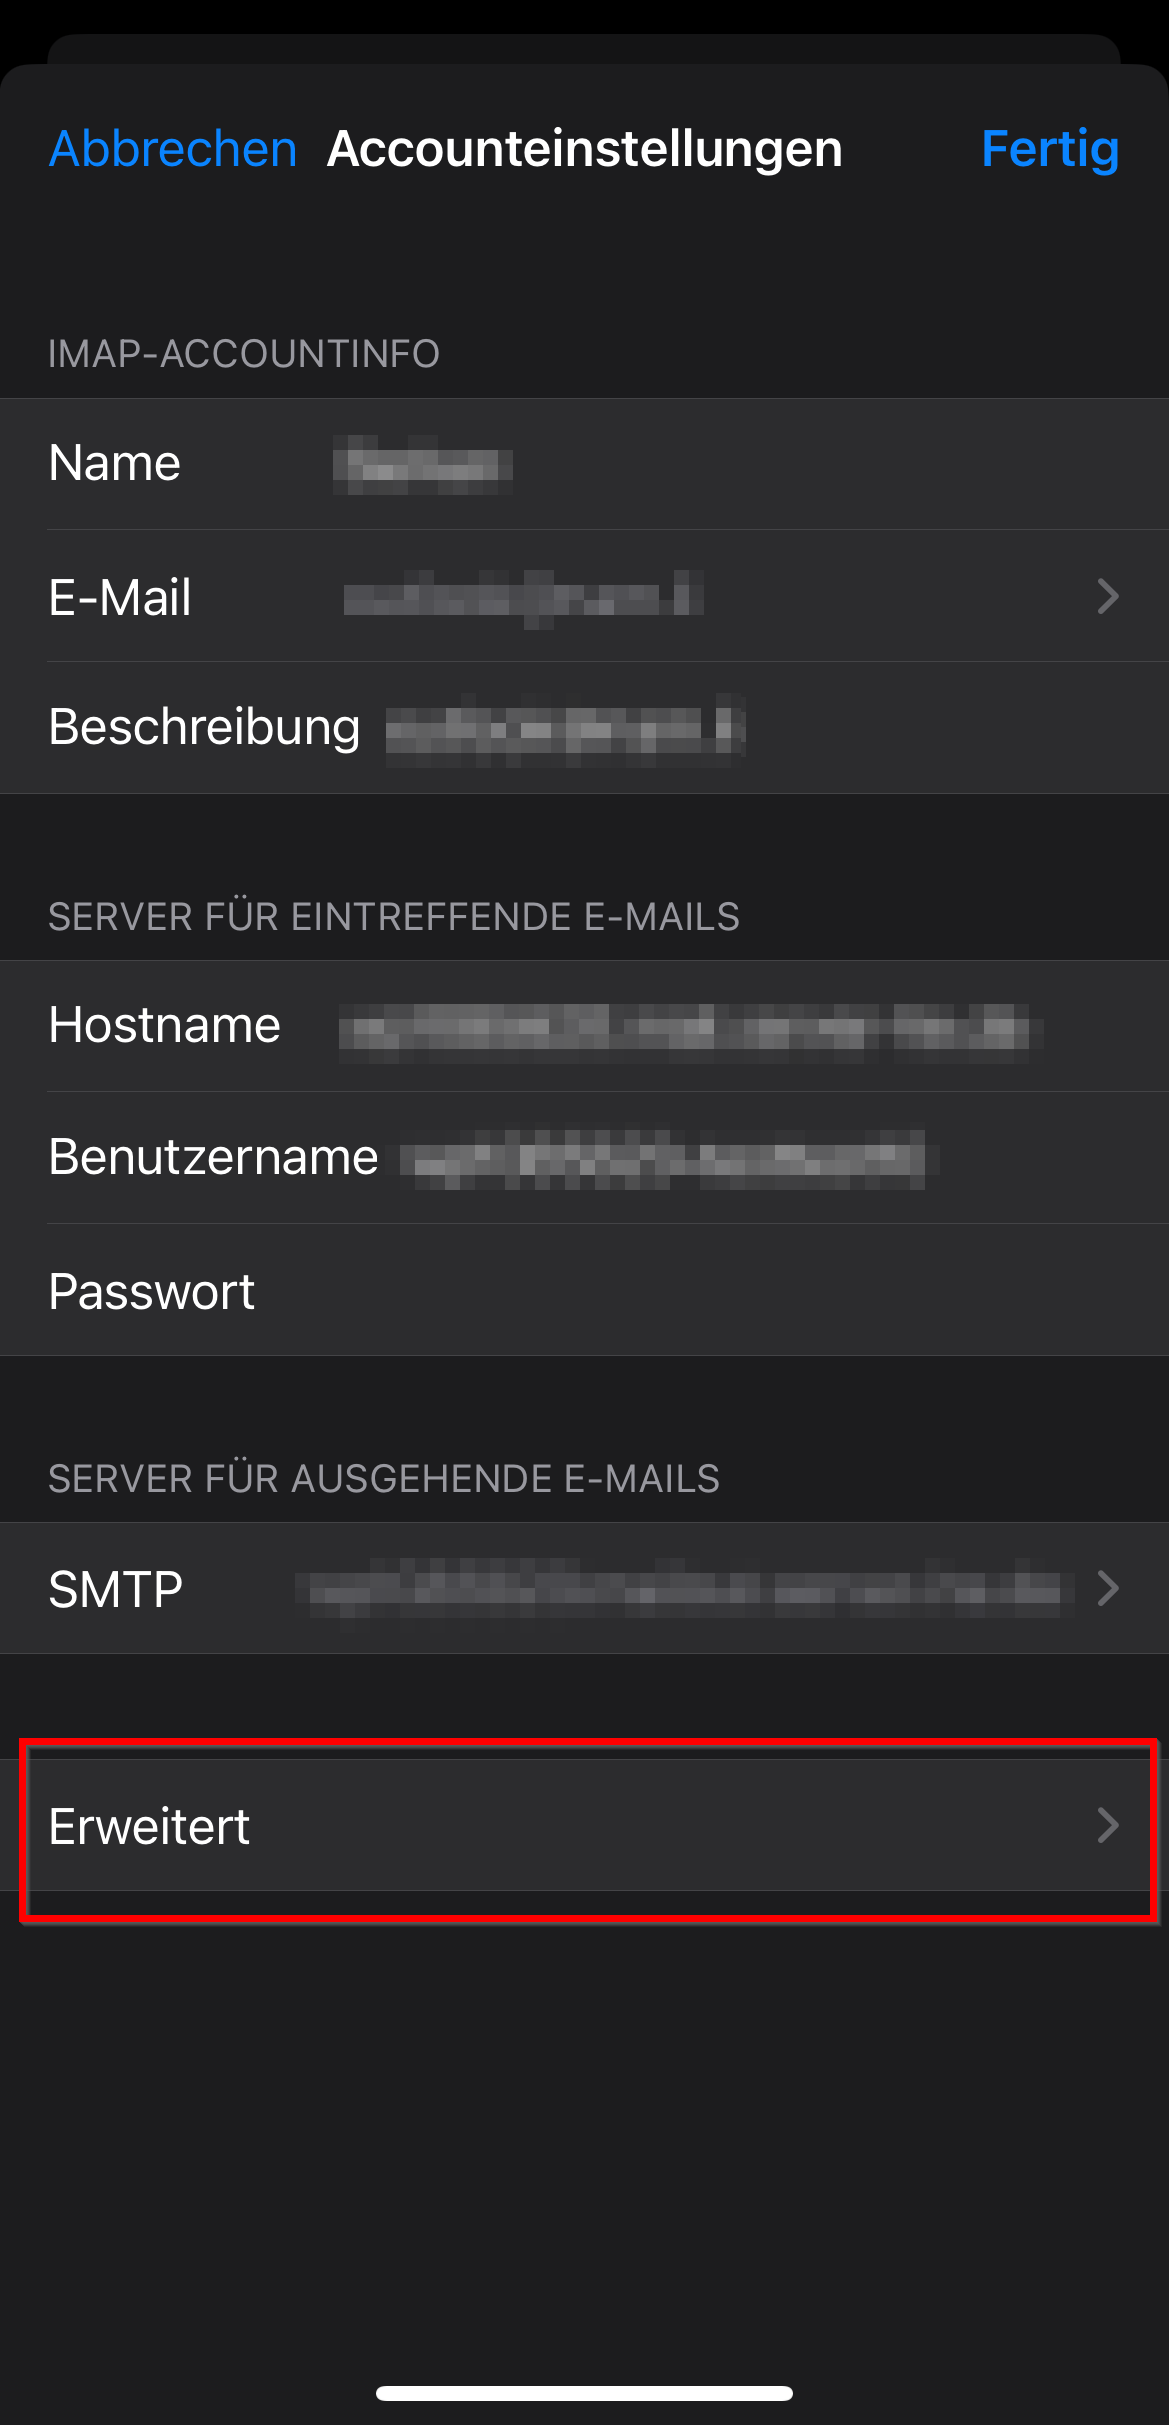Select the SMTP outgoing server label
Image resolution: width=1169 pixels, height=2425 pixels.
coord(116,1589)
